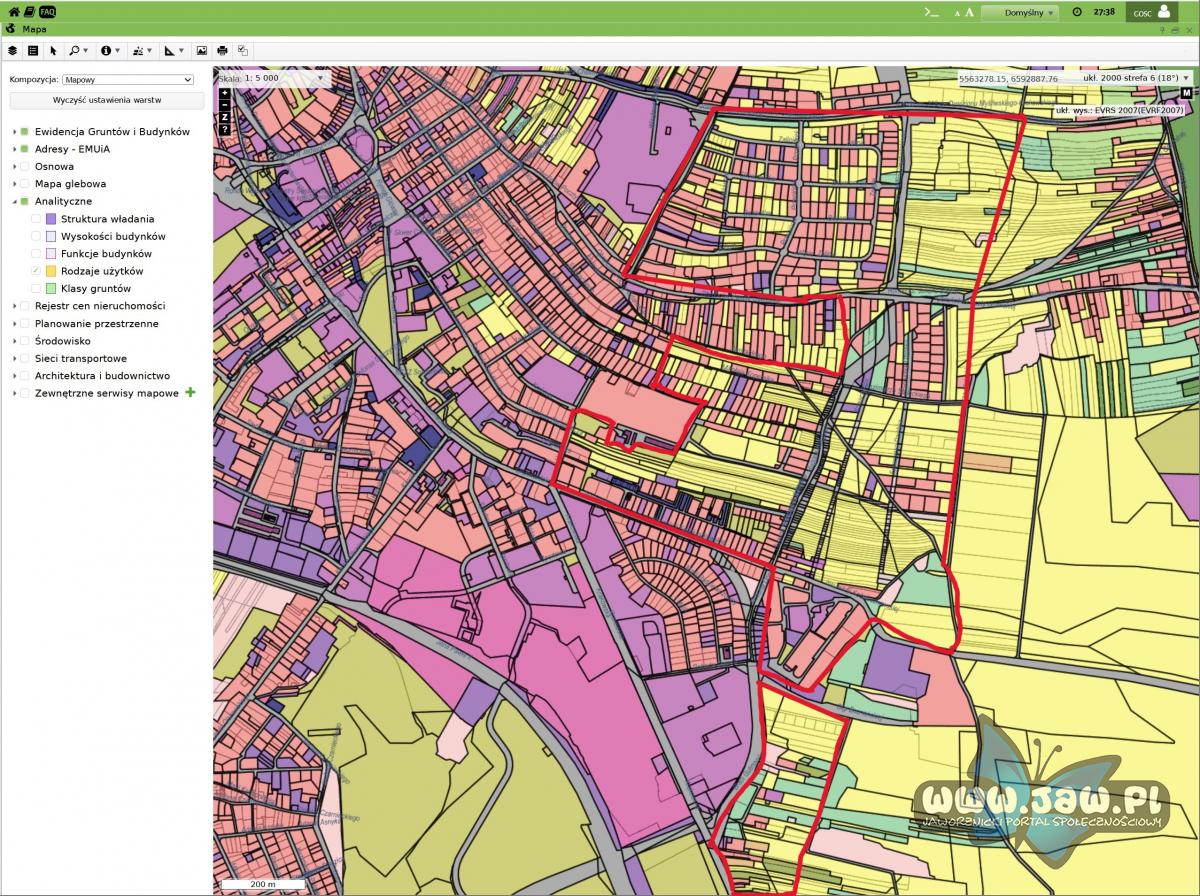Open the Kompozycja dropdown

tap(127, 79)
